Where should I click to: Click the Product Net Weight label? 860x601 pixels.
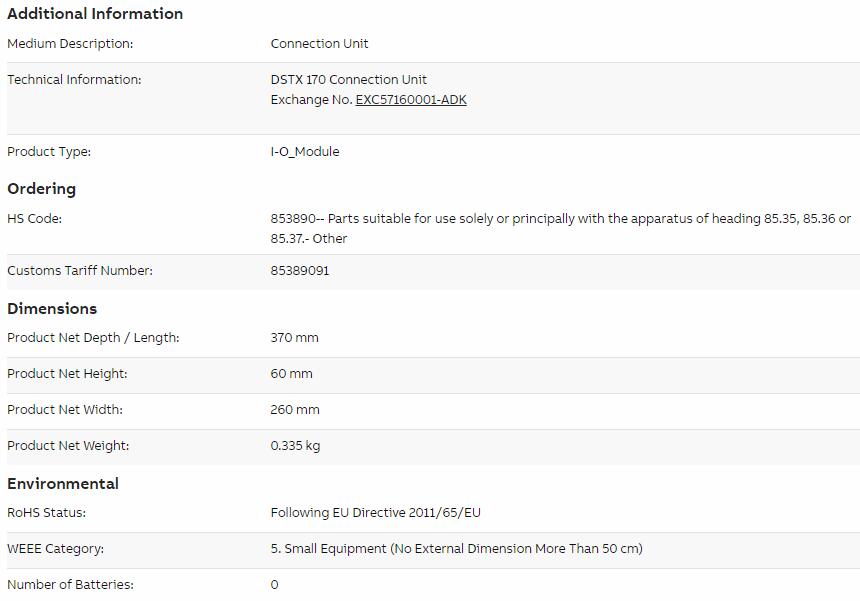coord(68,445)
